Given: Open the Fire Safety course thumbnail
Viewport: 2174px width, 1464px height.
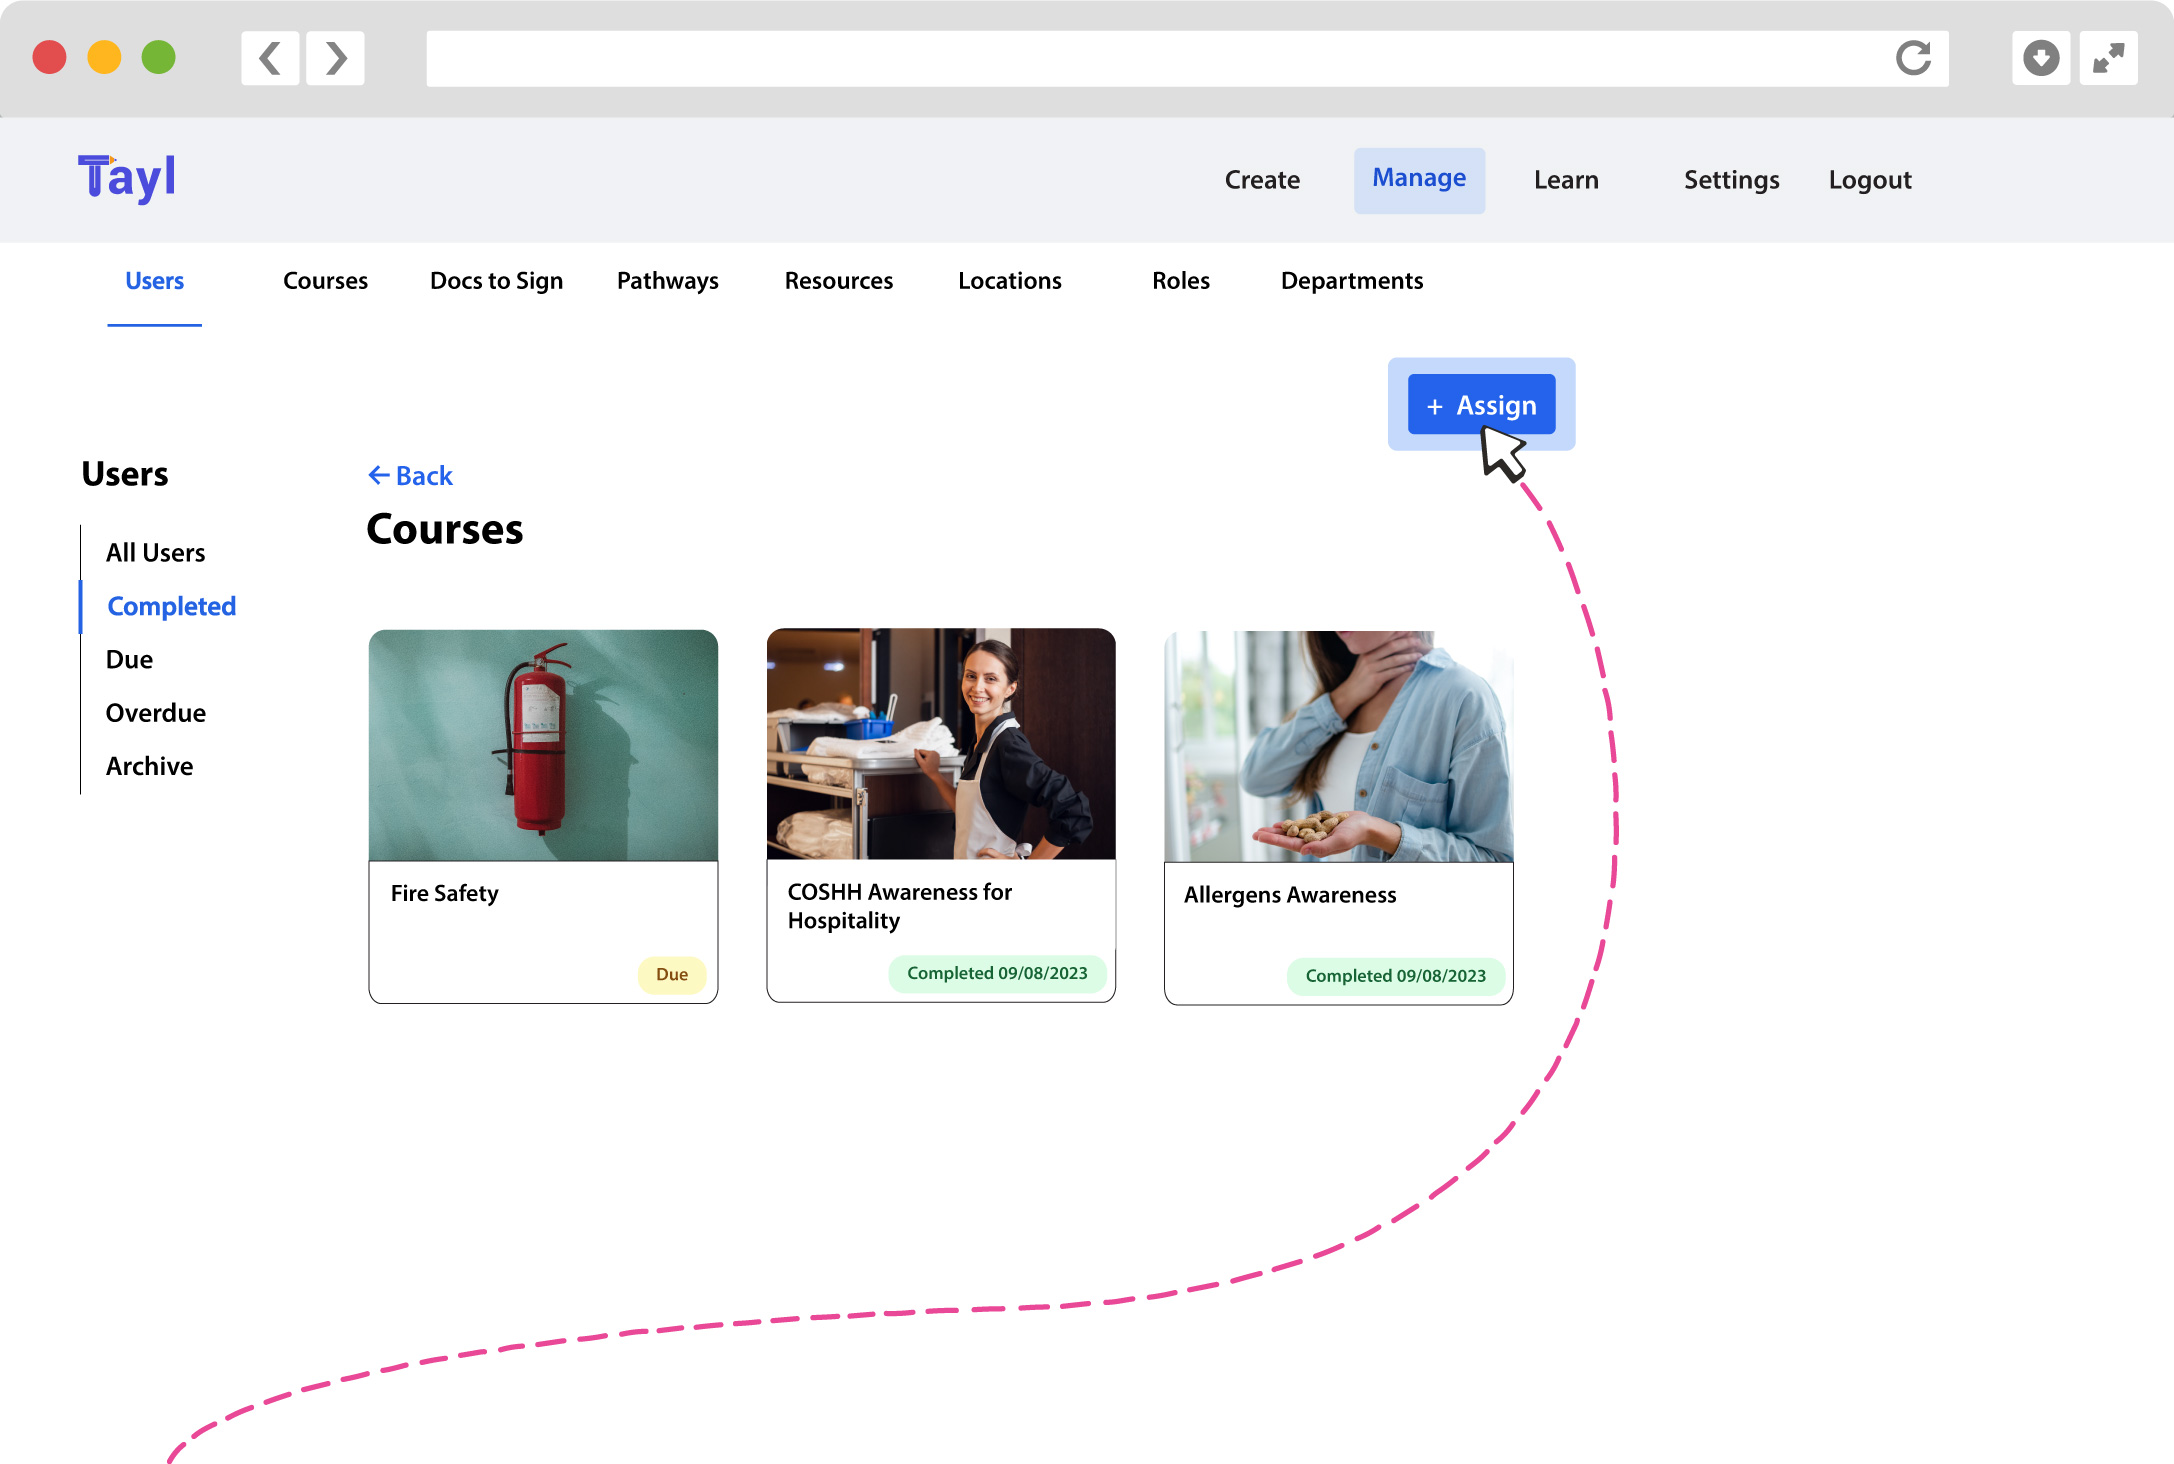Looking at the screenshot, I should [x=543, y=745].
